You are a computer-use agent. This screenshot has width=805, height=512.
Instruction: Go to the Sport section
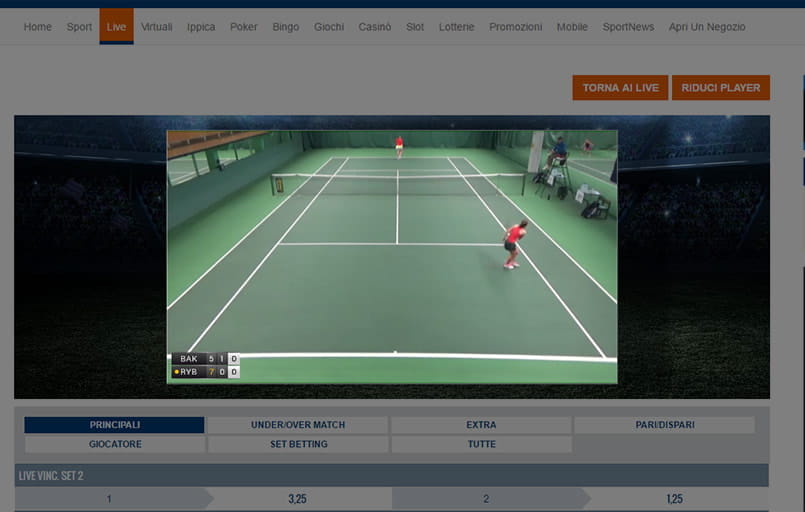[x=79, y=27]
